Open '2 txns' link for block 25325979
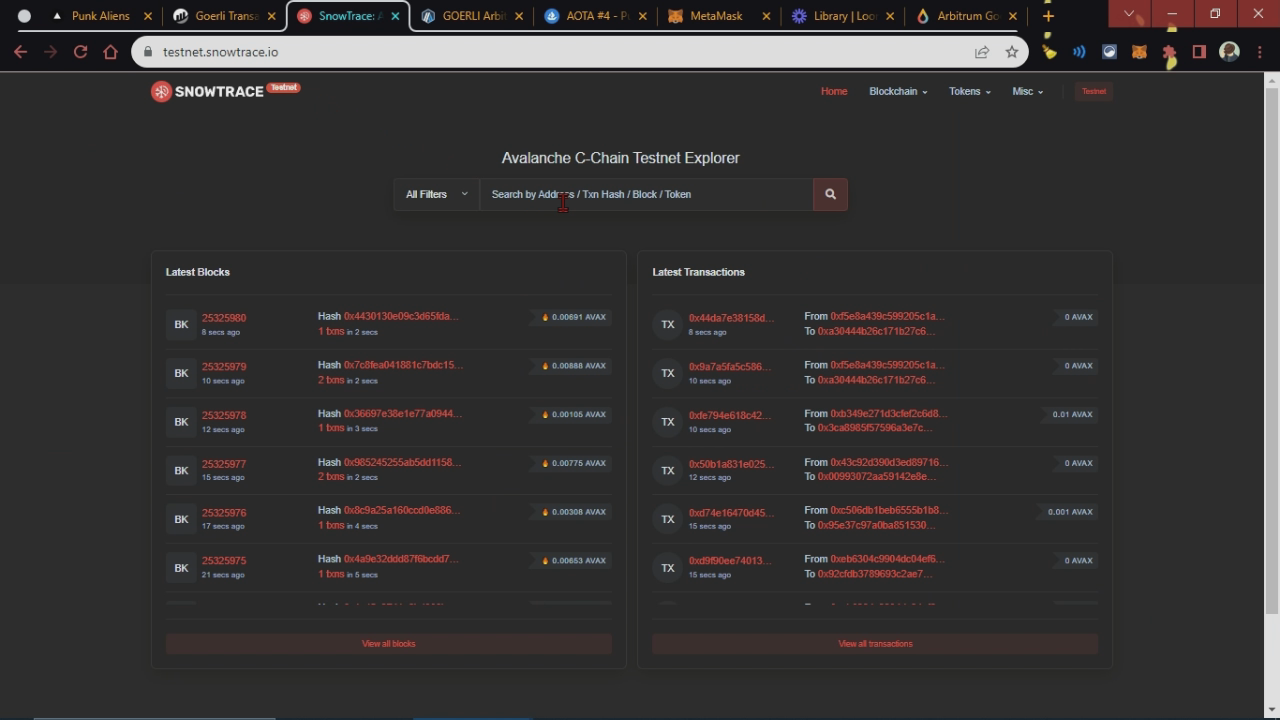The height and width of the screenshot is (720, 1280). (x=331, y=380)
